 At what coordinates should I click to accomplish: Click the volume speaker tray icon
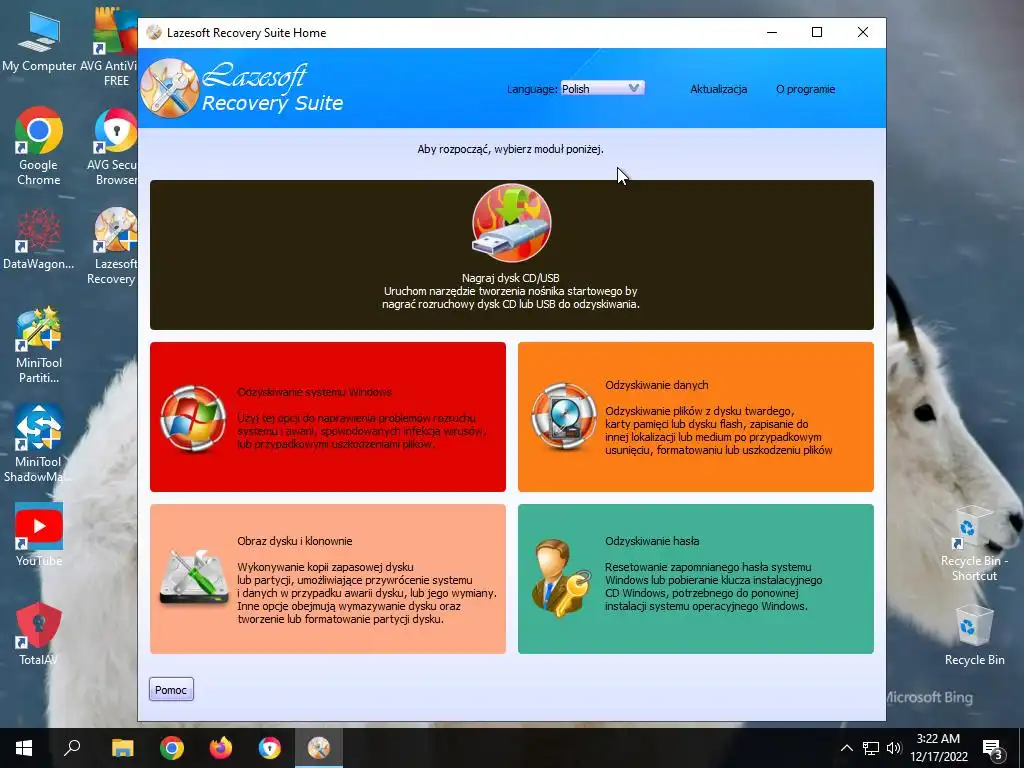(x=894, y=748)
